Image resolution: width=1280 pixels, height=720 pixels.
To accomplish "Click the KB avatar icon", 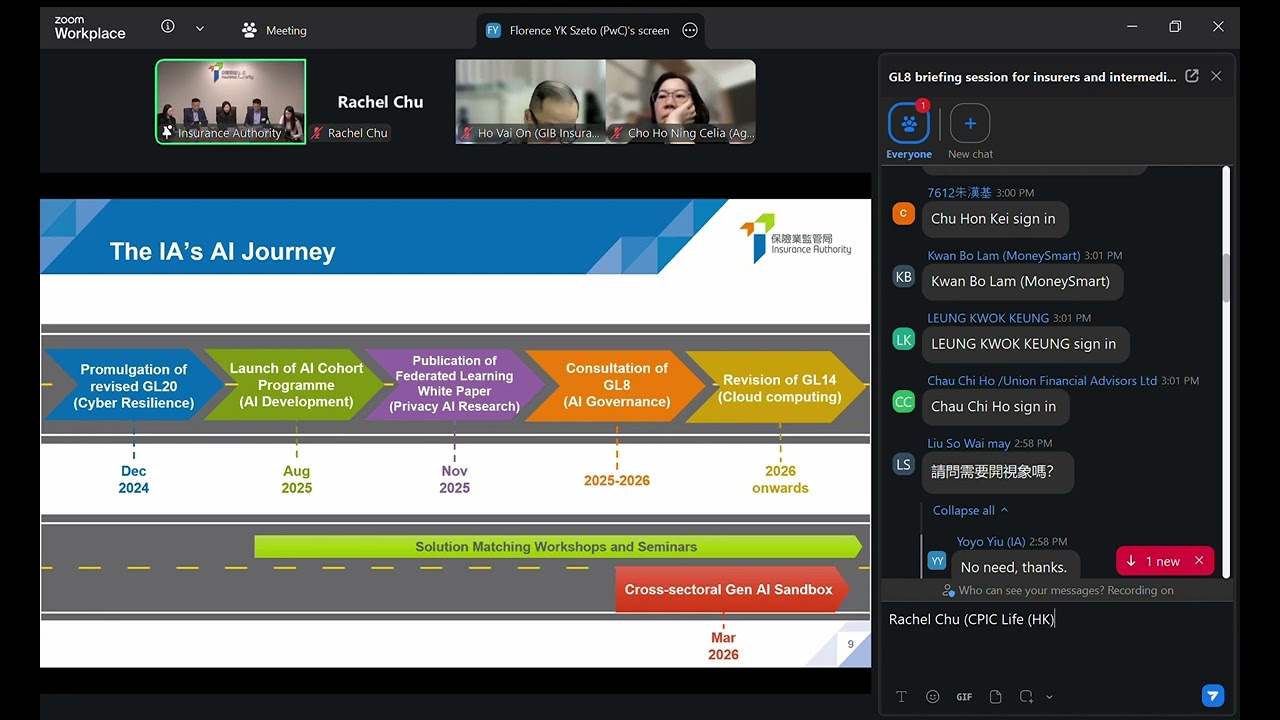I will 904,276.
